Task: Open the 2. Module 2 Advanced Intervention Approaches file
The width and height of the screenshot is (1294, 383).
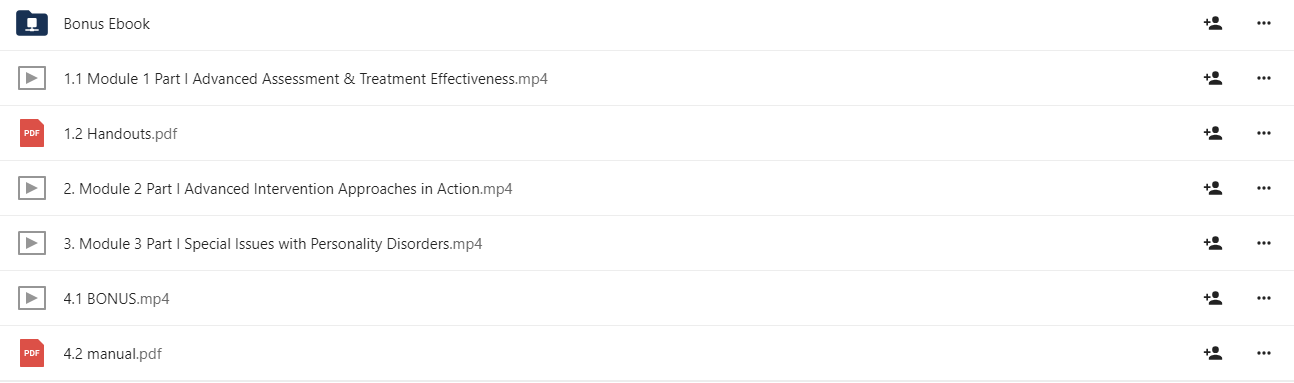Action: tap(288, 188)
